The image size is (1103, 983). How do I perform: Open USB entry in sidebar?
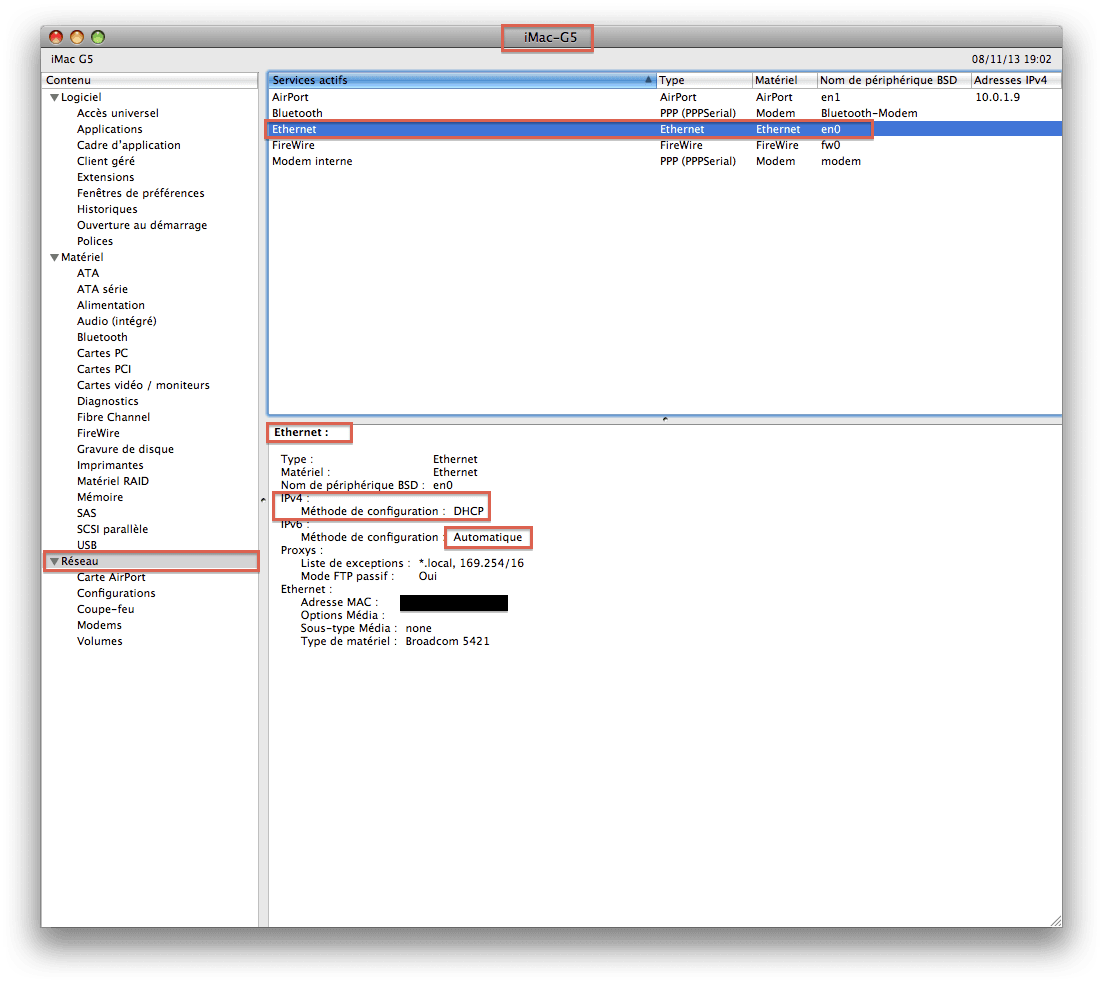tap(87, 545)
